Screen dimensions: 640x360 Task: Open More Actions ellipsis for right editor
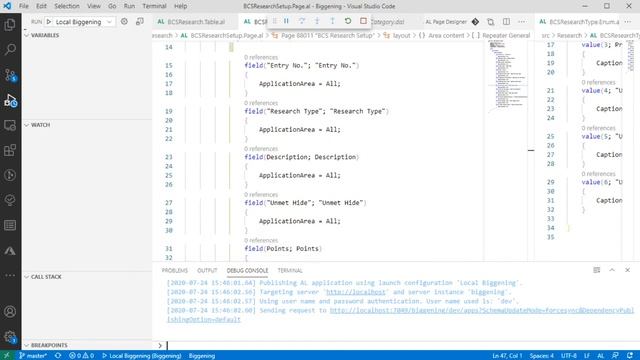[628, 22]
